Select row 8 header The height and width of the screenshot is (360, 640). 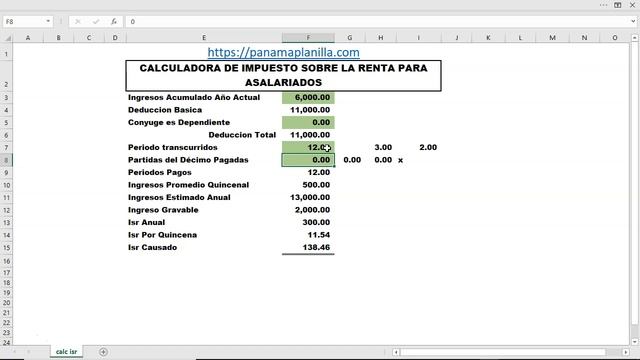click(x=6, y=160)
